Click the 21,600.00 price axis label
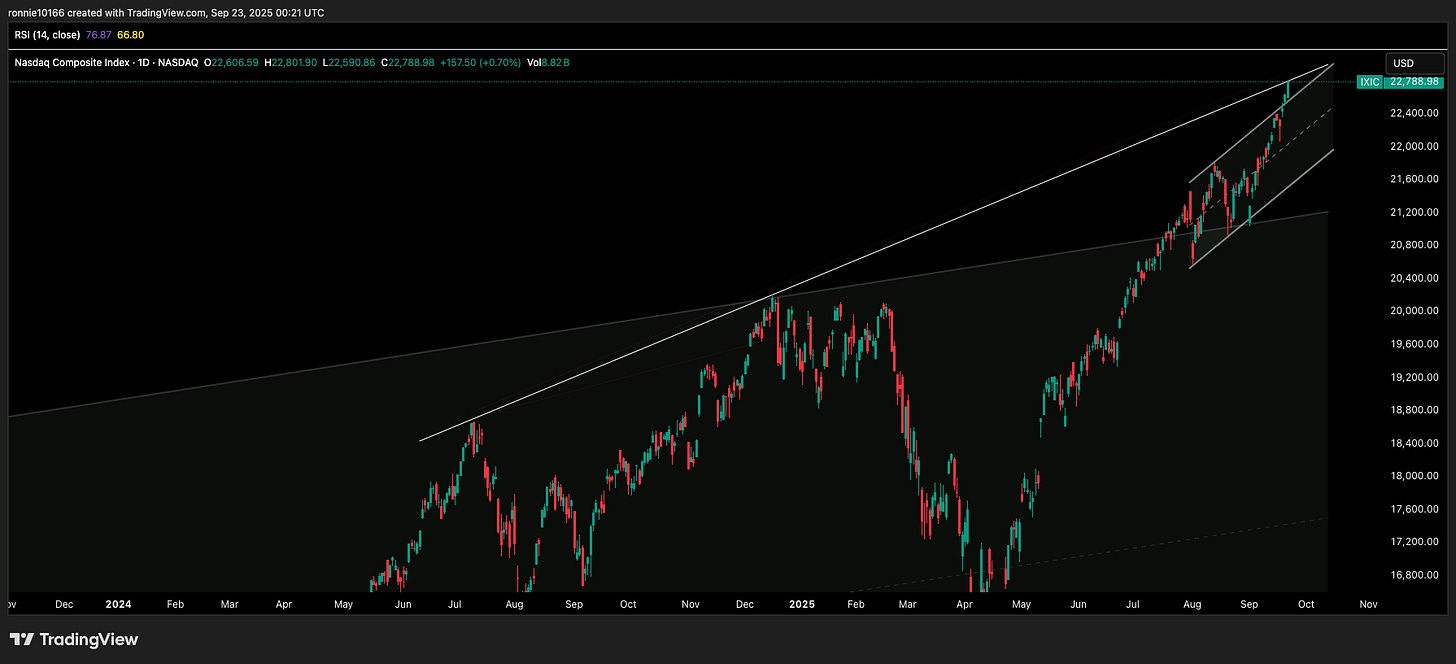Screen dimensions: 1456x664 1414,179
